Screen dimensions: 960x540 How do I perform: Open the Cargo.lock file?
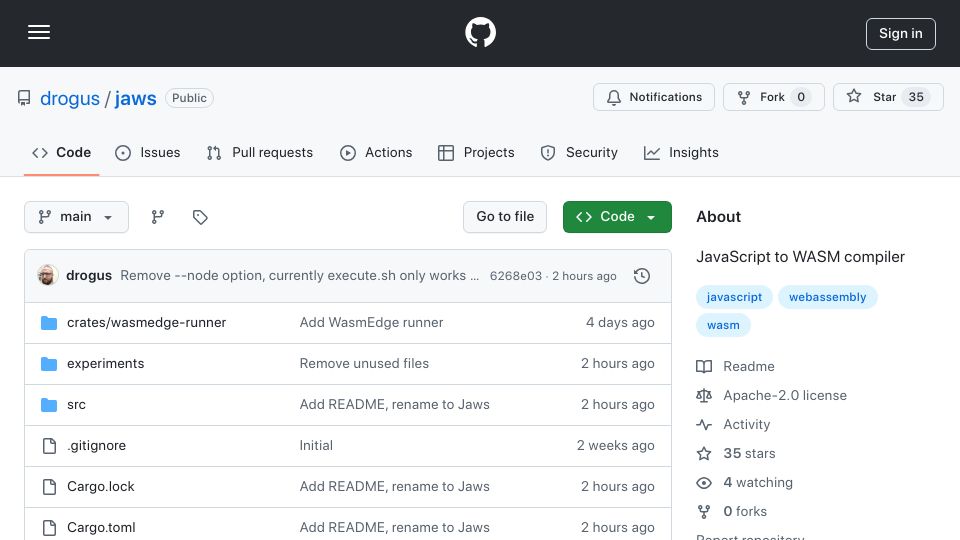(100, 487)
